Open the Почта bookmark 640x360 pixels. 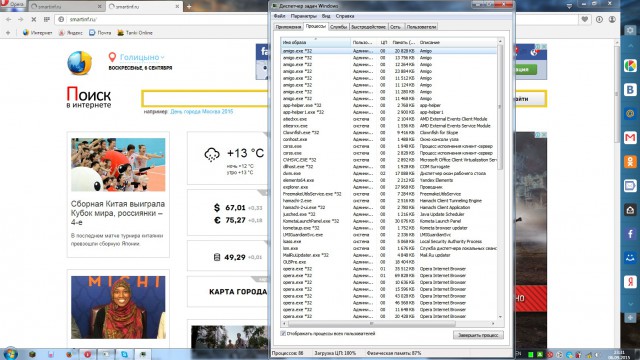[100, 33]
